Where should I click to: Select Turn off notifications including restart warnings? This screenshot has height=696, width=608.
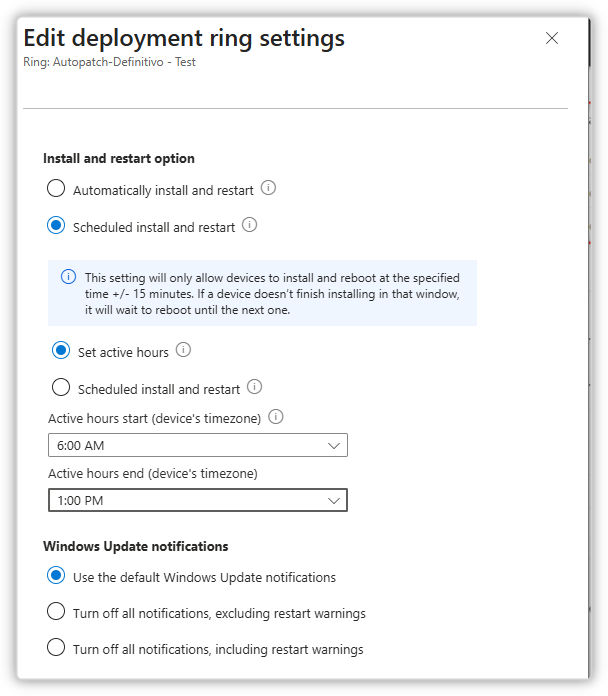click(57, 648)
